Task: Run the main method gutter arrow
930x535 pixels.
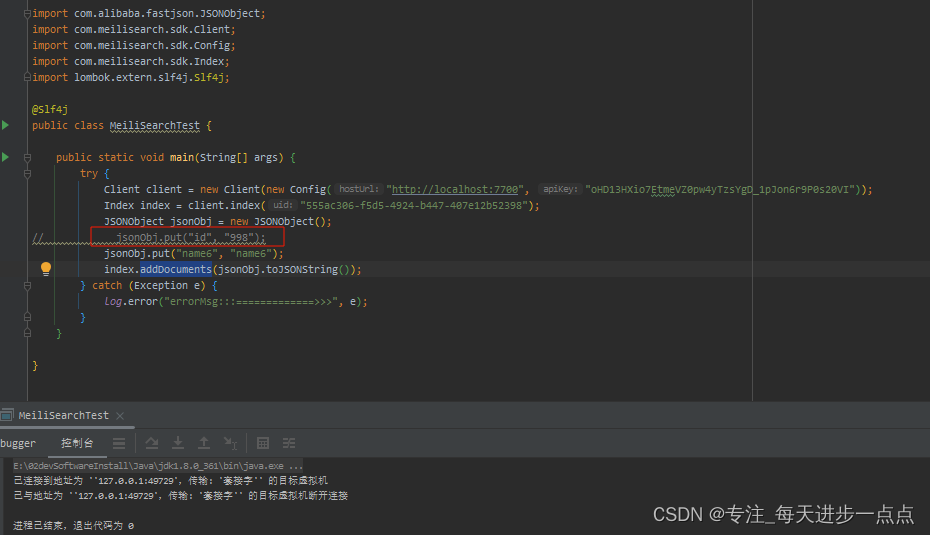Action: [5, 157]
